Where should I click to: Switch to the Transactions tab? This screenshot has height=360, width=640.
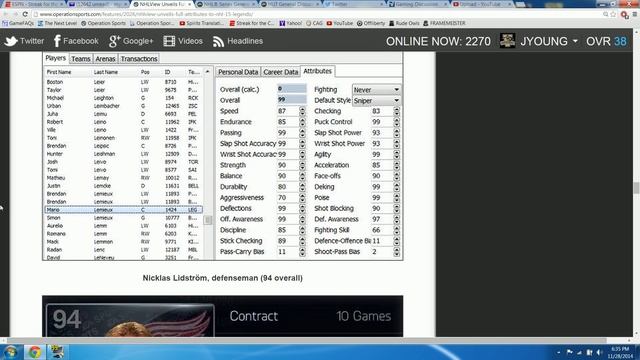tap(139, 59)
